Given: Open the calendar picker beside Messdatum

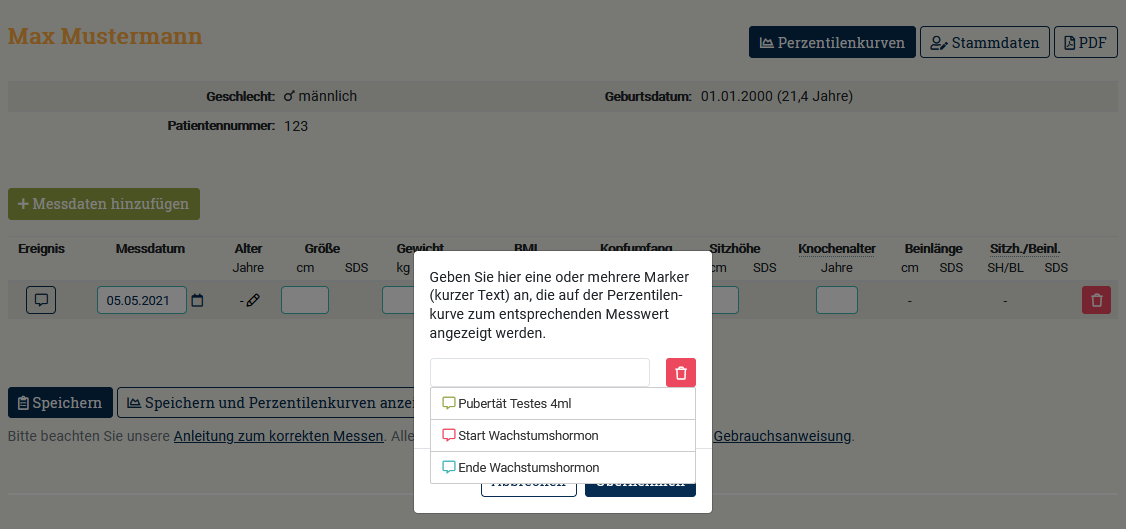Looking at the screenshot, I should point(197,300).
